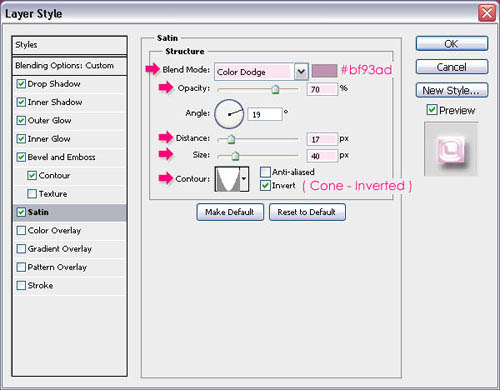Click the Opacity slider handle

tap(275, 89)
